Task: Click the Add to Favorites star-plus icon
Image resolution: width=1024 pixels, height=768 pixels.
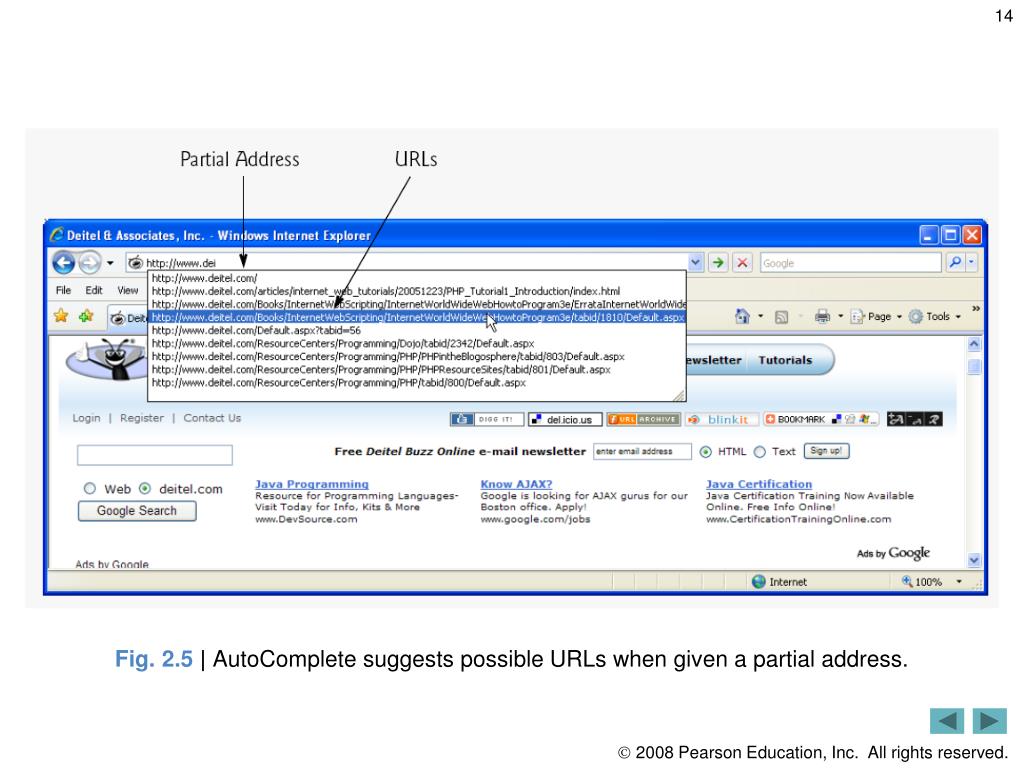Action: pos(86,316)
